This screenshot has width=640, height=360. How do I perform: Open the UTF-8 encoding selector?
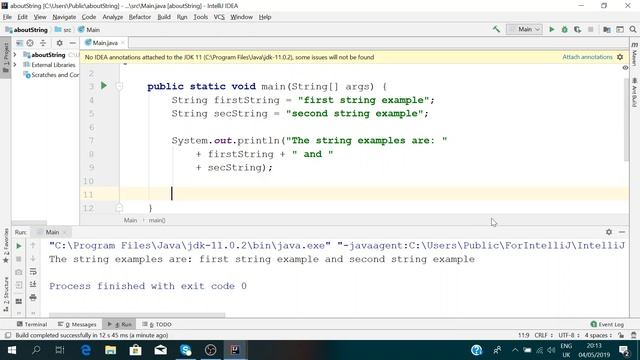tap(569, 335)
